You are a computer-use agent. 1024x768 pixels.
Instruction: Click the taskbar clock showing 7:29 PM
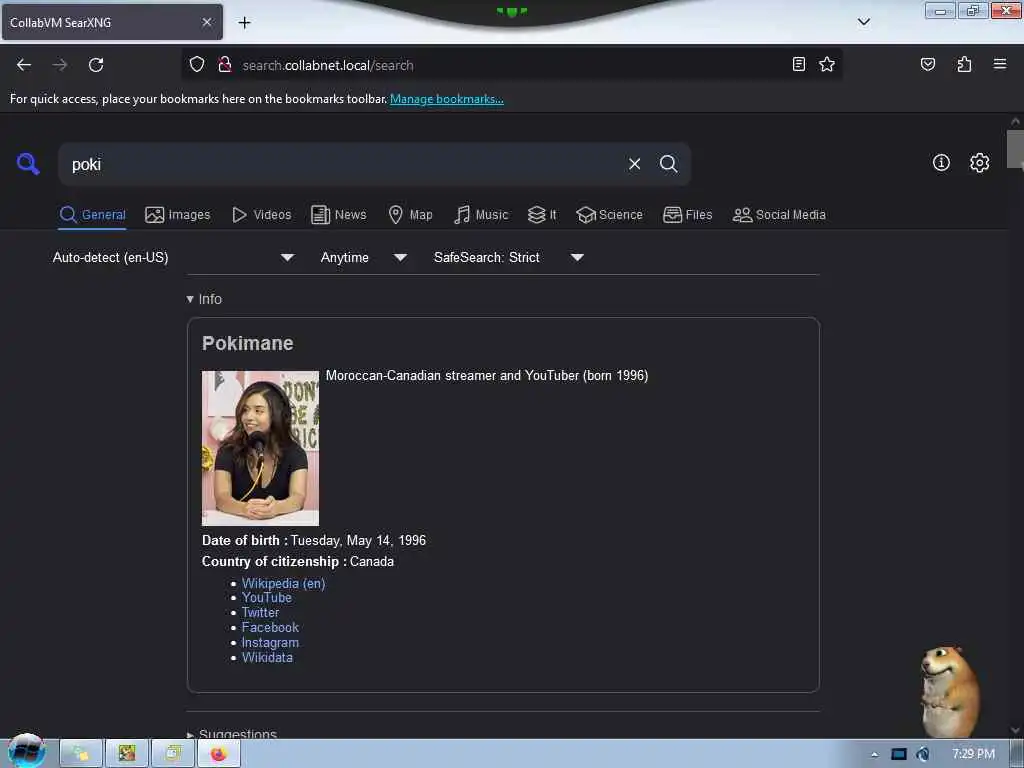tap(973, 754)
